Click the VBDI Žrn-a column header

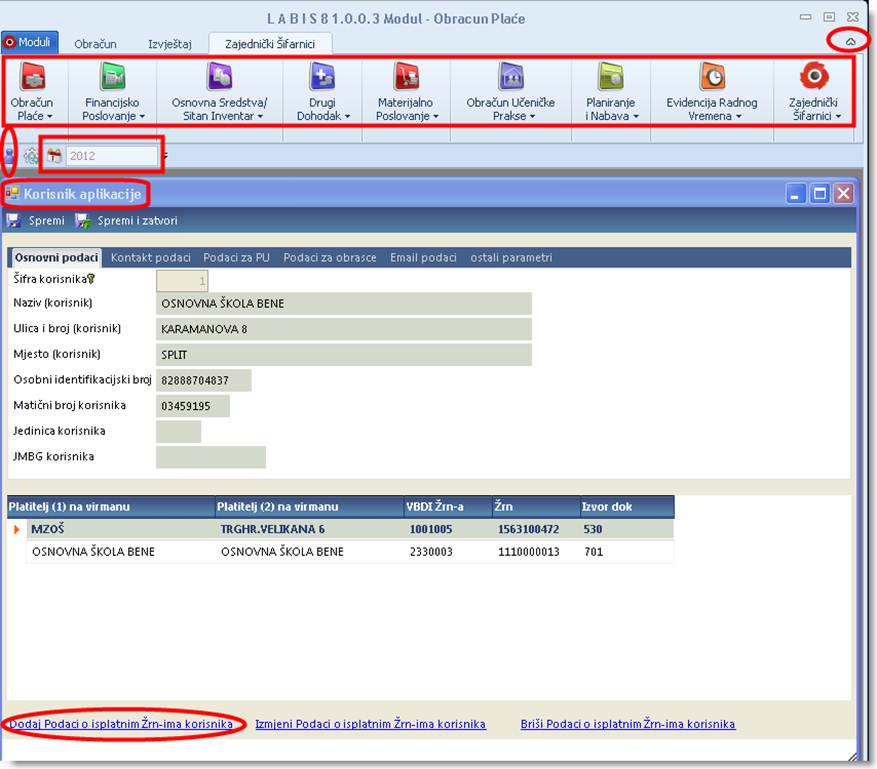(x=448, y=507)
